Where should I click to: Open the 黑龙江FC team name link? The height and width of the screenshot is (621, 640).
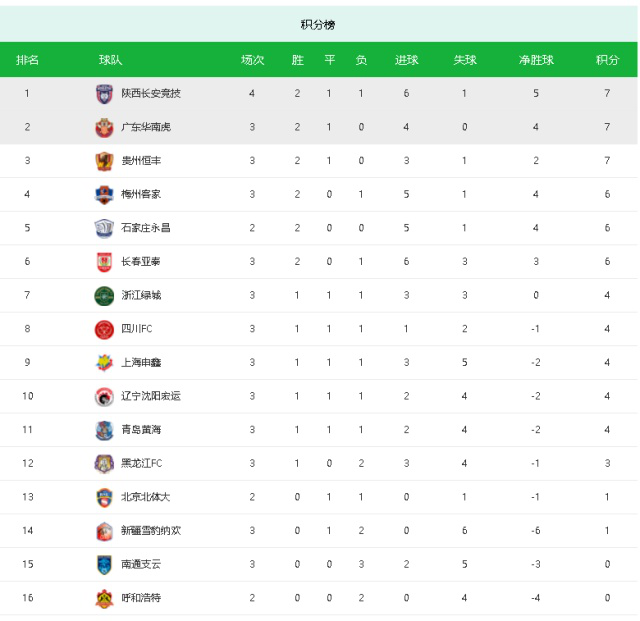click(142, 463)
